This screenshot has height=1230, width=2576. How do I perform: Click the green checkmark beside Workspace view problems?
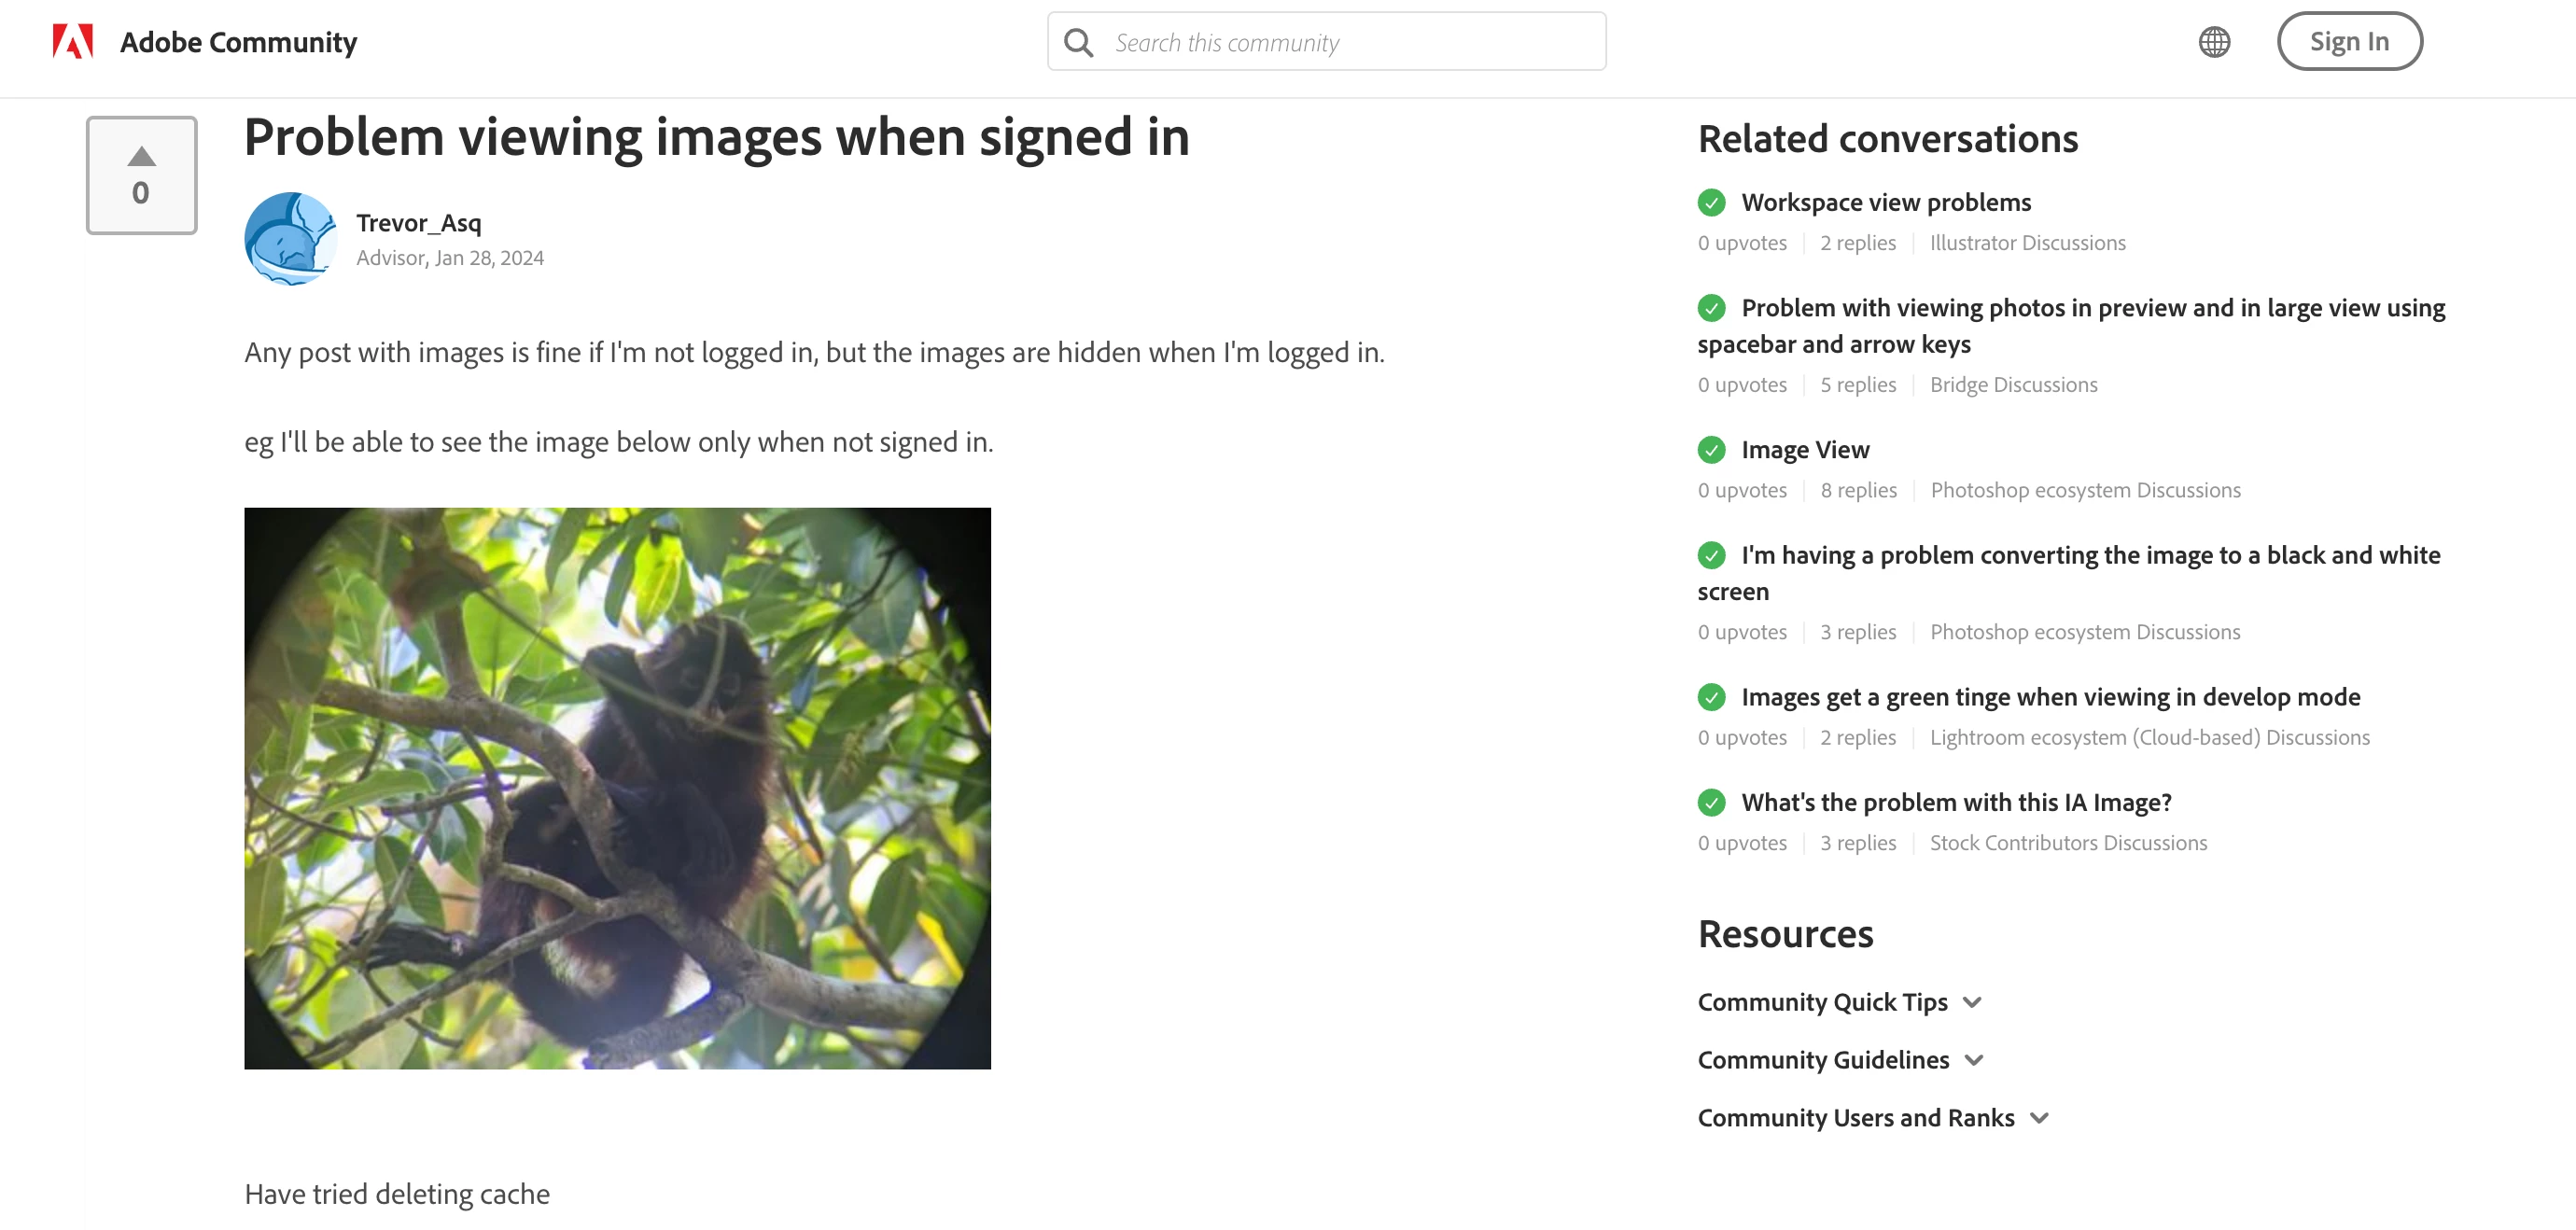pyautogui.click(x=1711, y=203)
